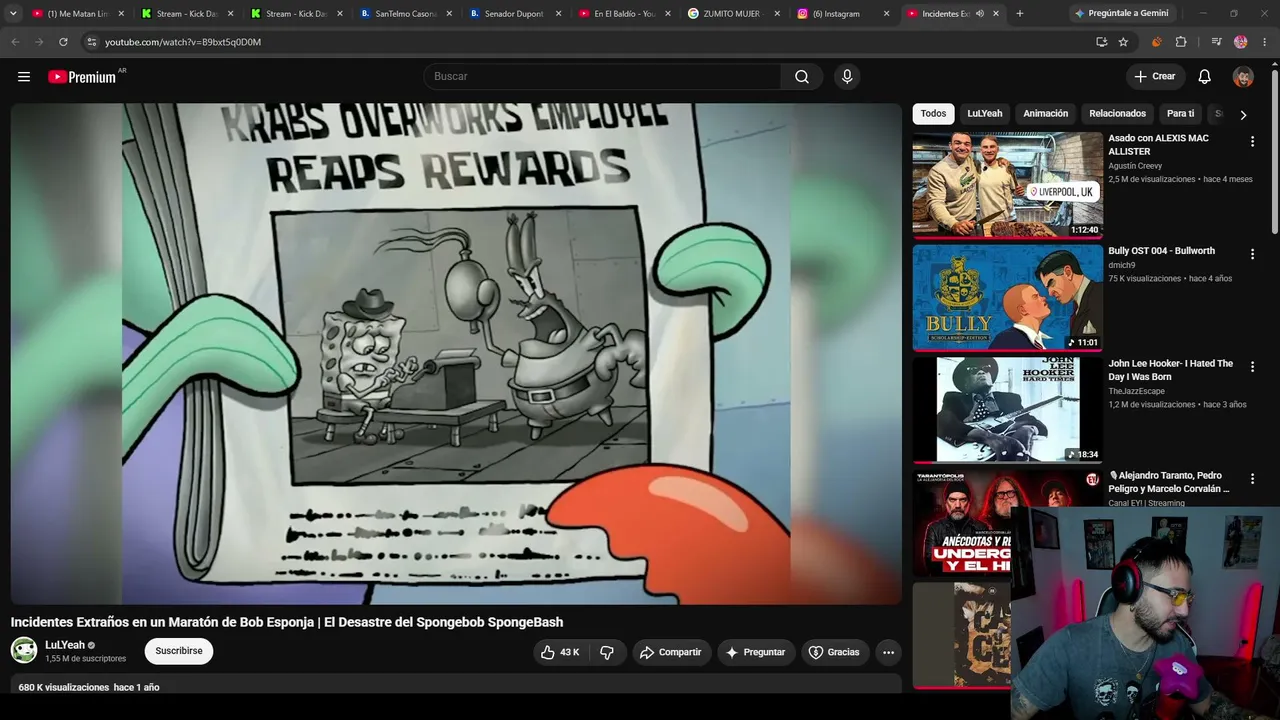Screen dimensions: 1280x720
Task: Bookmark this page with the star
Action: coord(1123,42)
